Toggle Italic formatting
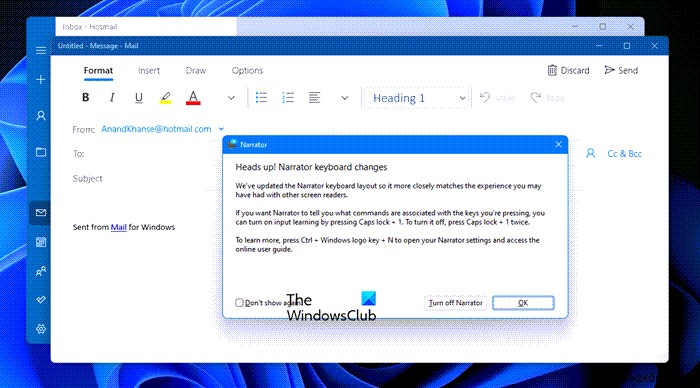700x388 pixels. coord(112,97)
